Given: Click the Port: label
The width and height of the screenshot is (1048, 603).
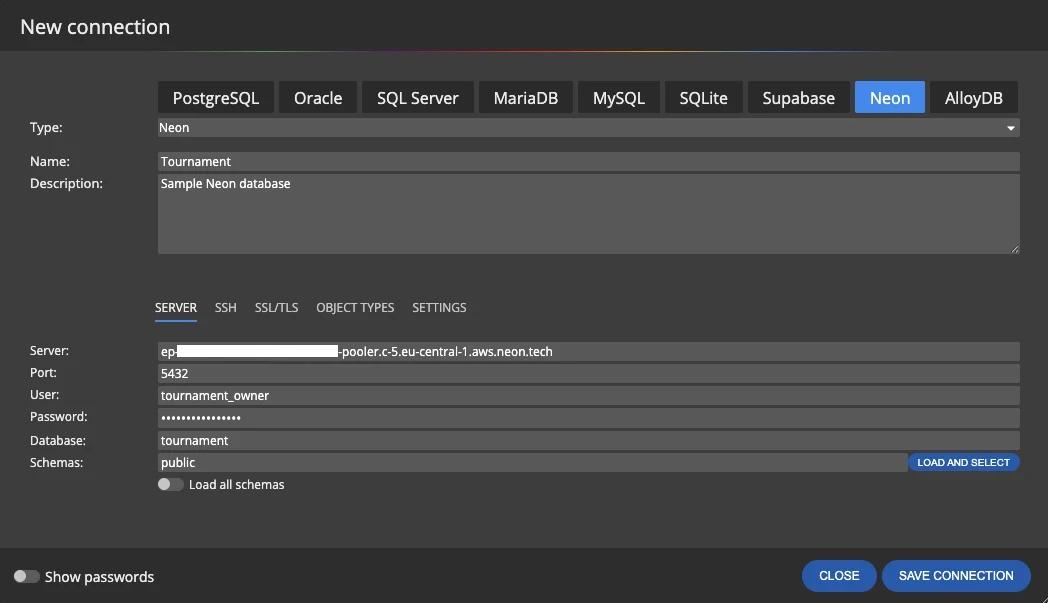Looking at the screenshot, I should pyautogui.click(x=43, y=373).
